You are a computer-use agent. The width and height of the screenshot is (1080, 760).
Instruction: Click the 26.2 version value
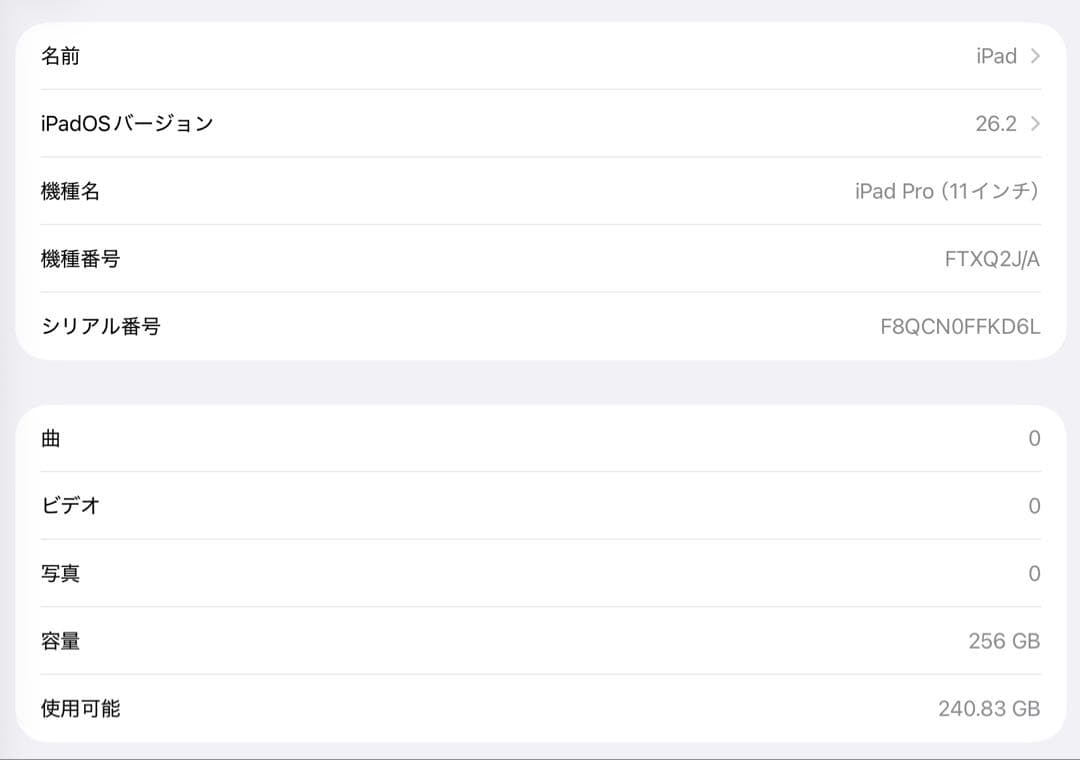tap(995, 124)
